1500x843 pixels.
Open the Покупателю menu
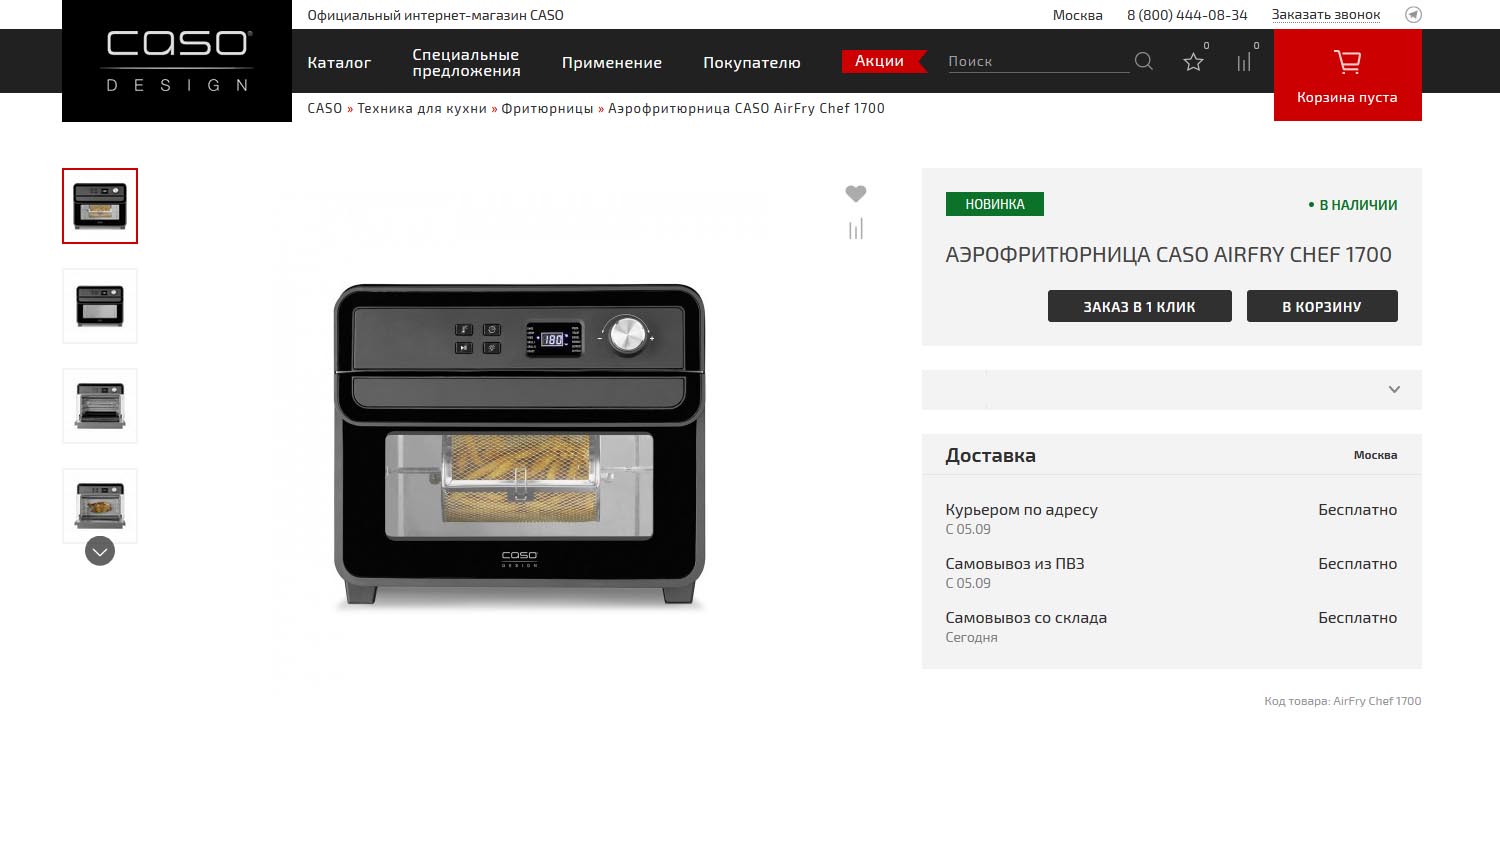tap(752, 62)
